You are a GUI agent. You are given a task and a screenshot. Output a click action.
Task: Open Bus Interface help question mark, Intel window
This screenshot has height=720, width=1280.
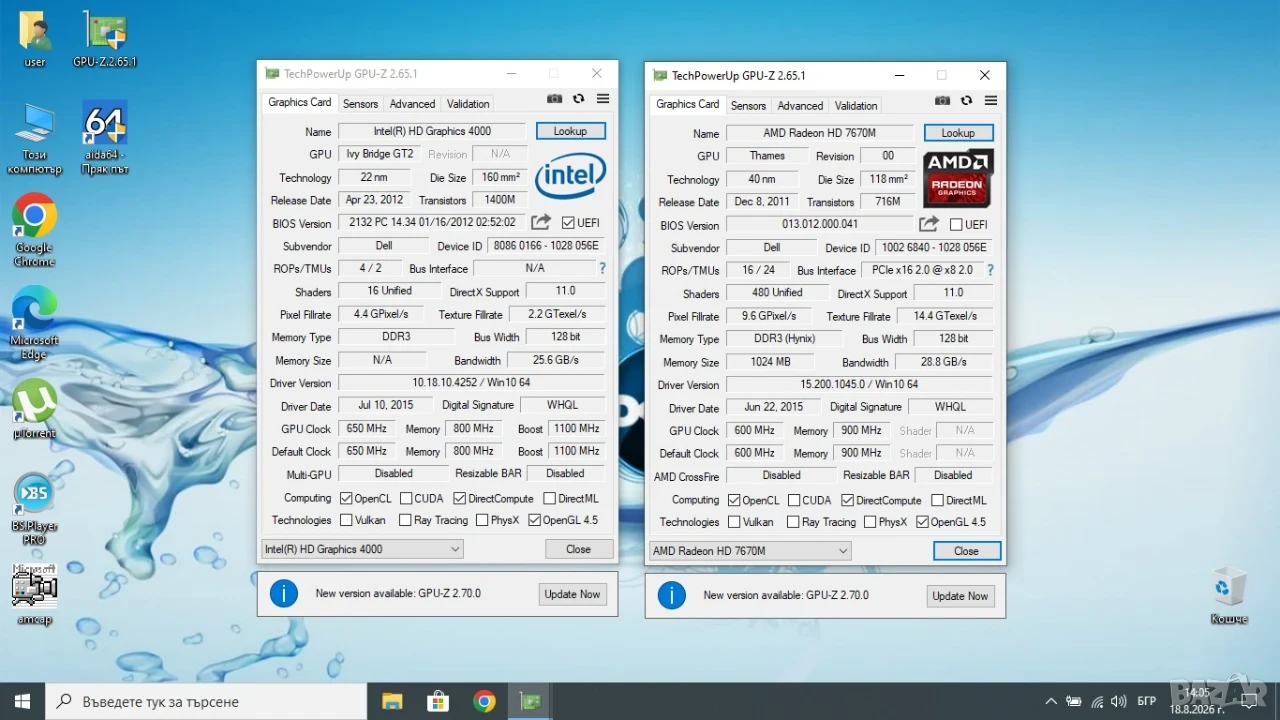602,268
